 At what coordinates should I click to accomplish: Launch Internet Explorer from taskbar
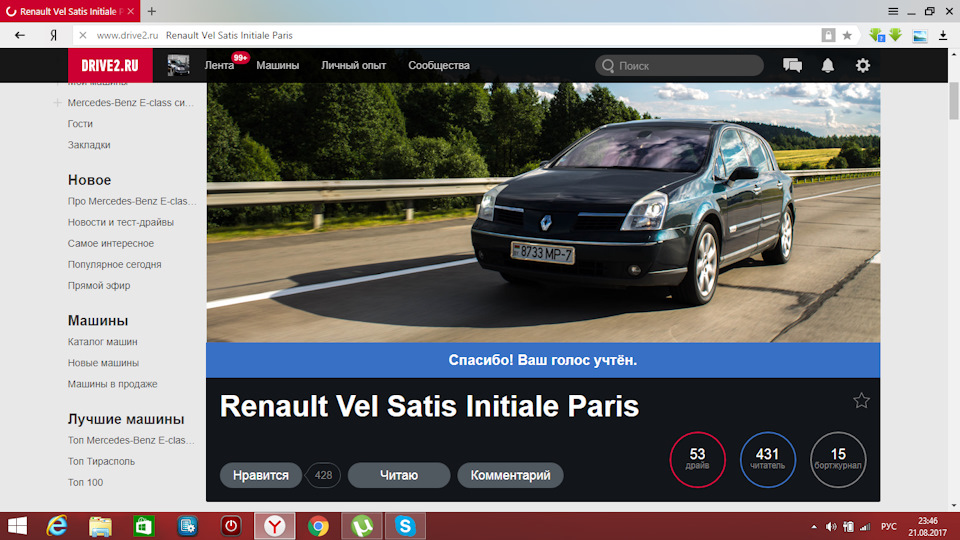(x=57, y=526)
